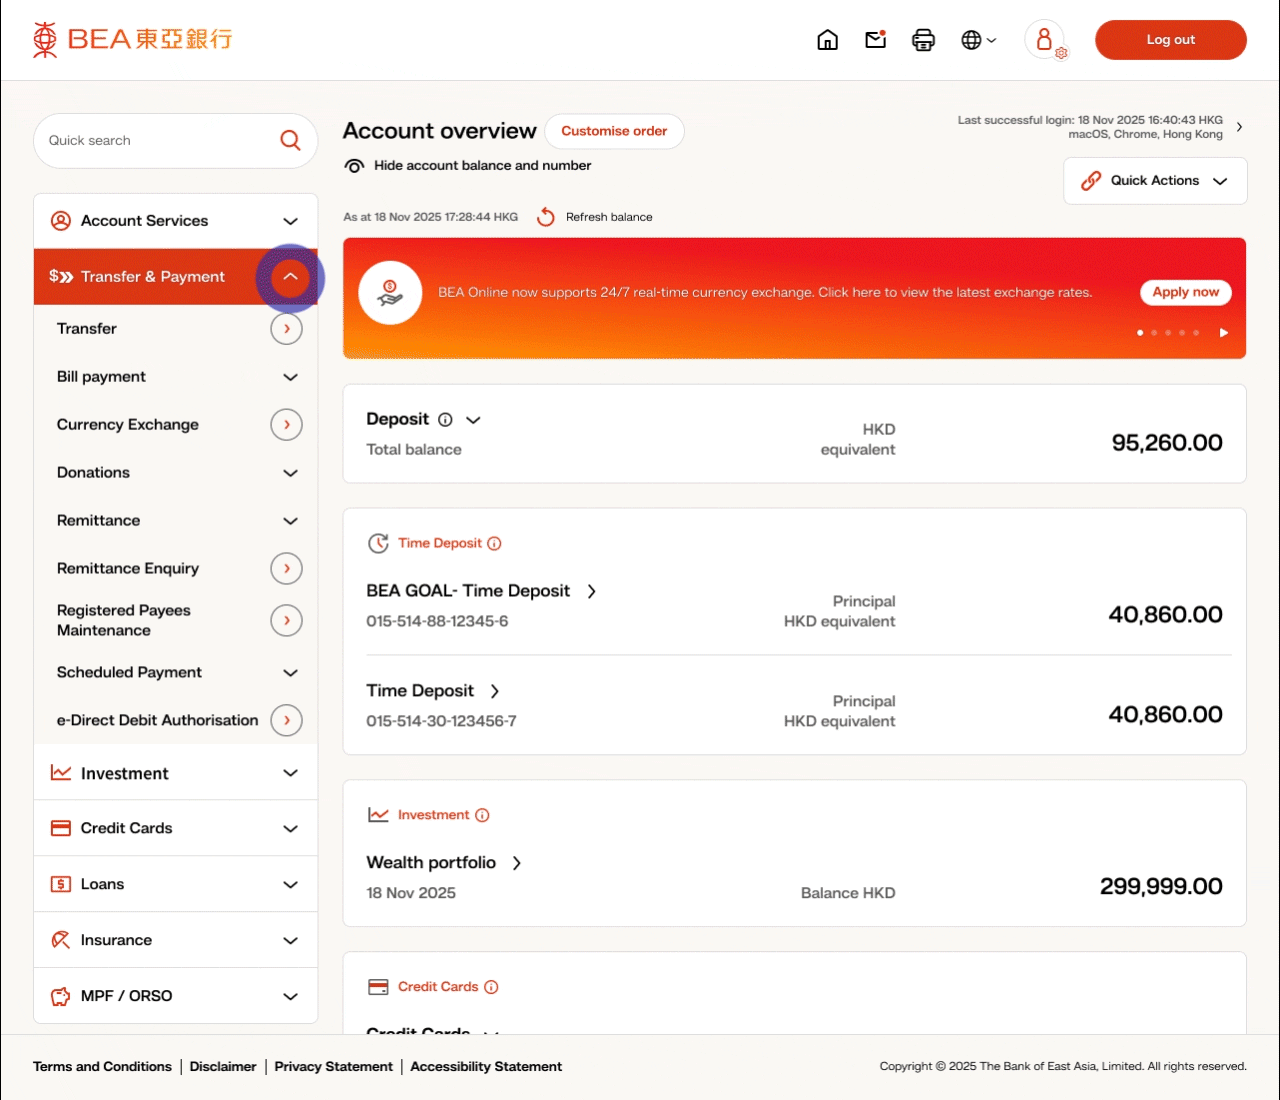1280x1100 pixels.
Task: Click the Customise order button
Action: point(614,131)
